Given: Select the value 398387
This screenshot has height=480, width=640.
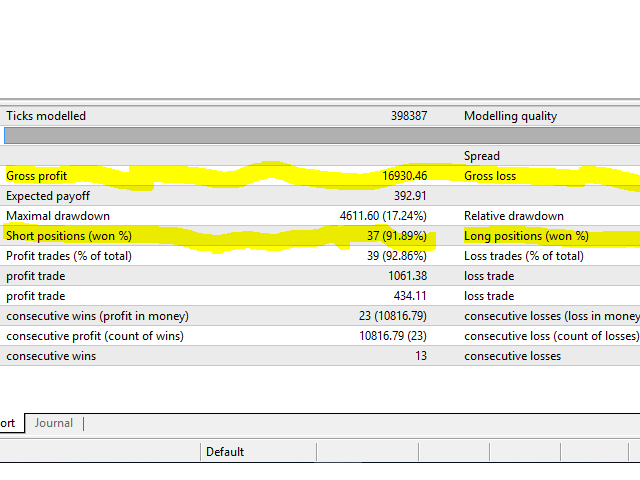Looking at the screenshot, I should pyautogui.click(x=409, y=116).
